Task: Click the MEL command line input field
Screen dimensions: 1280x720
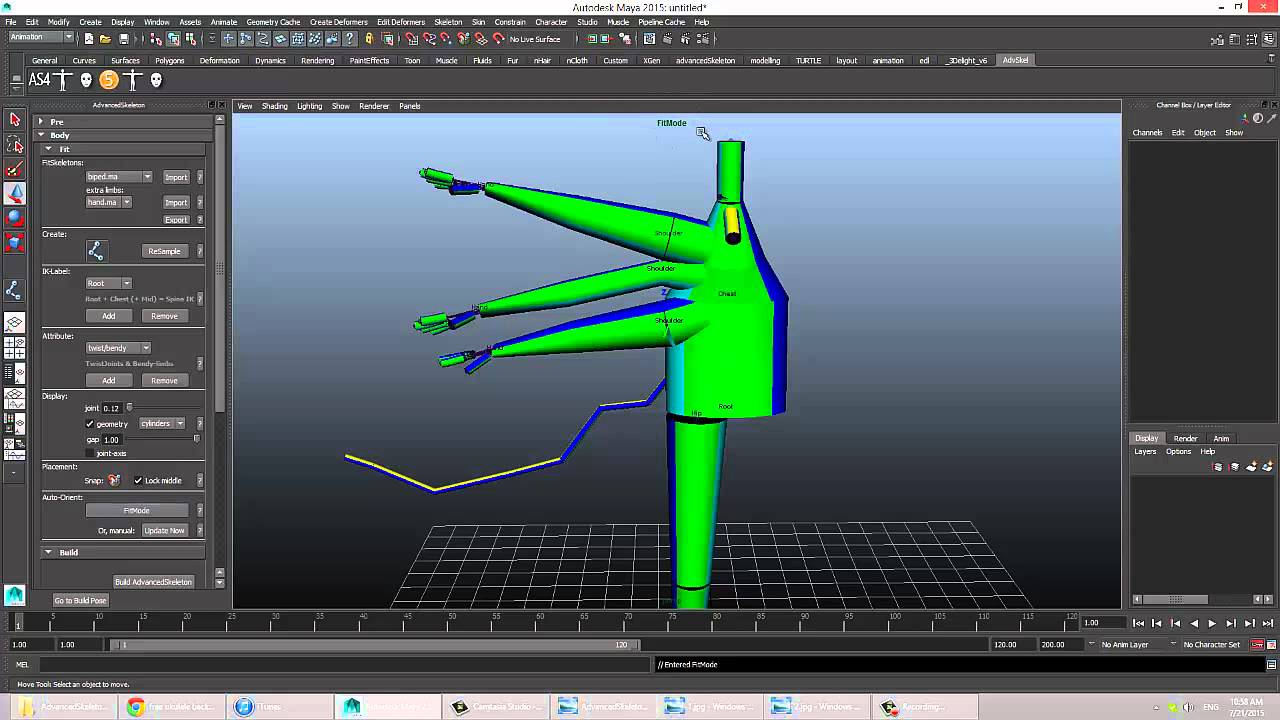Action: (345, 665)
